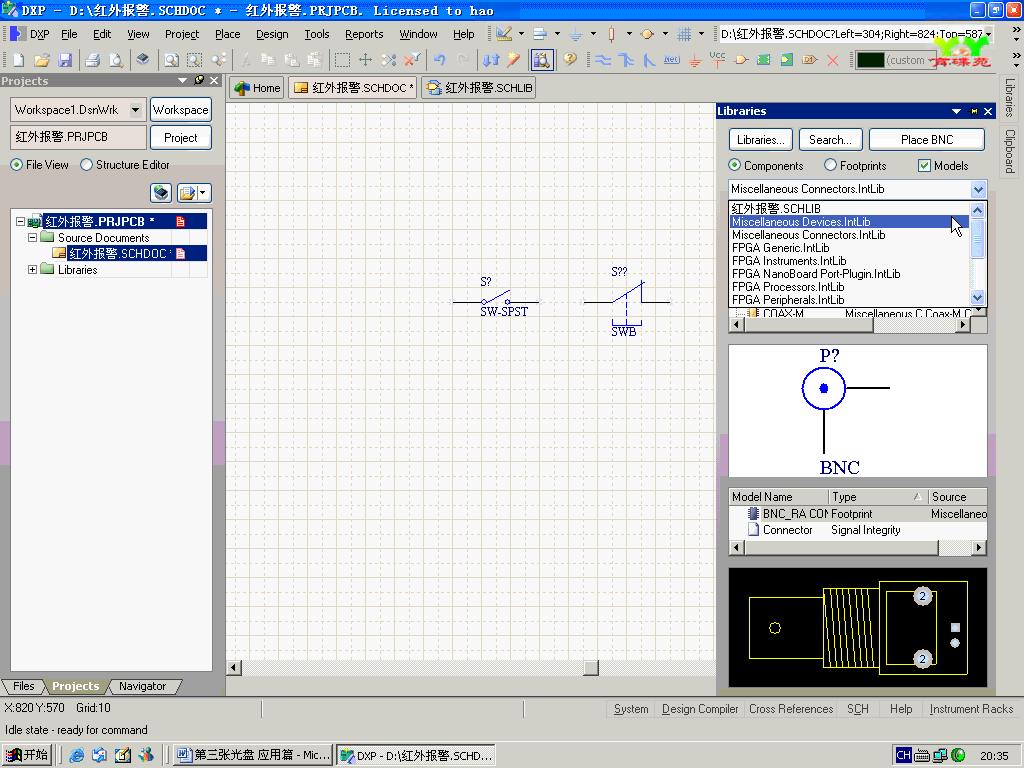Screen dimensions: 1024x768
Task: Click the Project button
Action: point(180,138)
